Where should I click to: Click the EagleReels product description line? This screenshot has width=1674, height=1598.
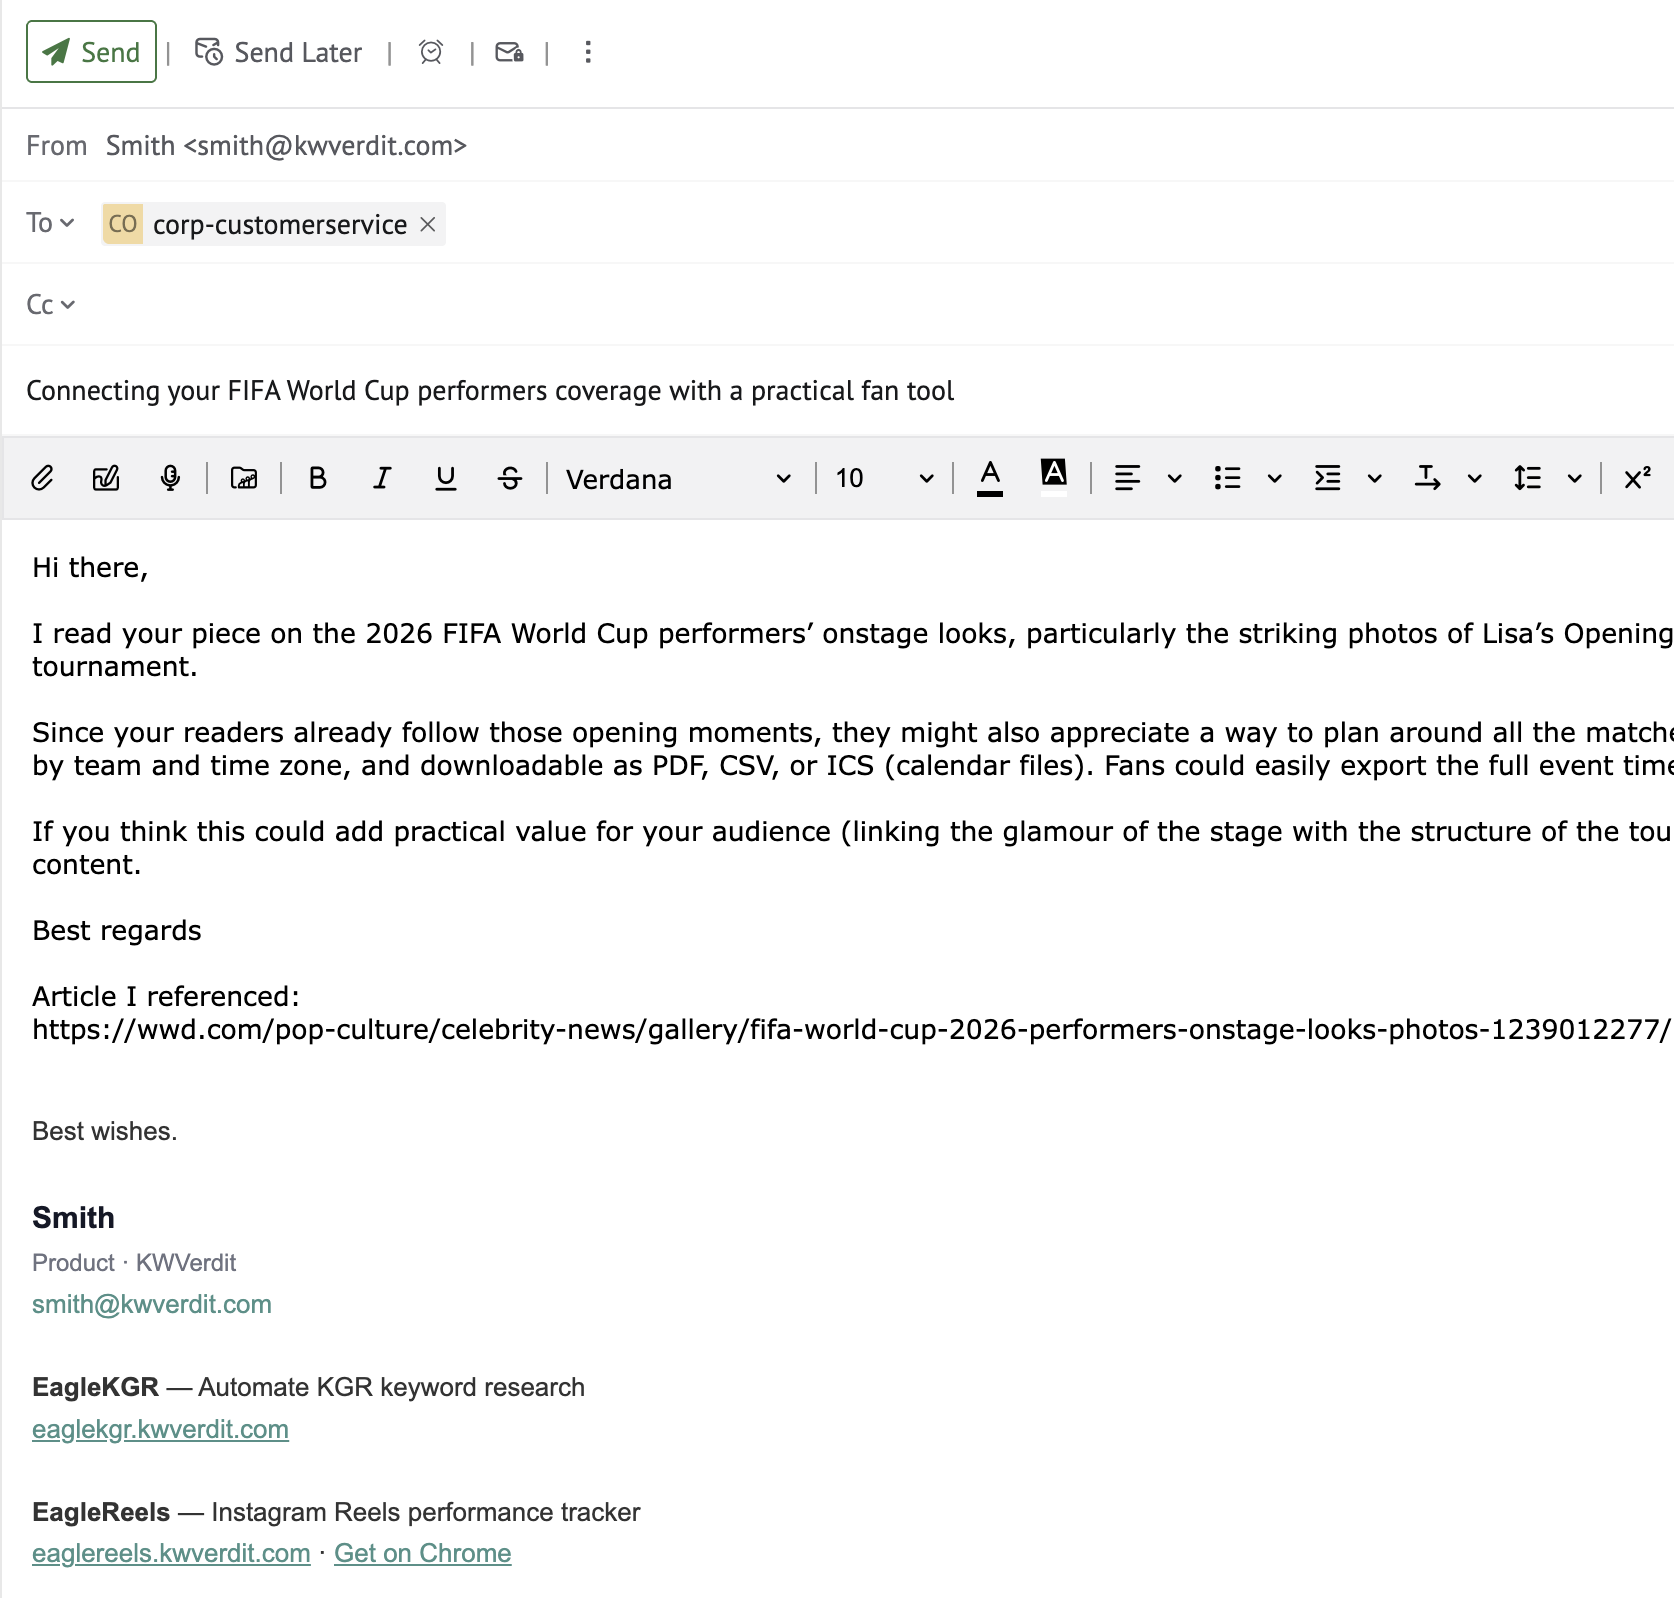pos(336,1512)
